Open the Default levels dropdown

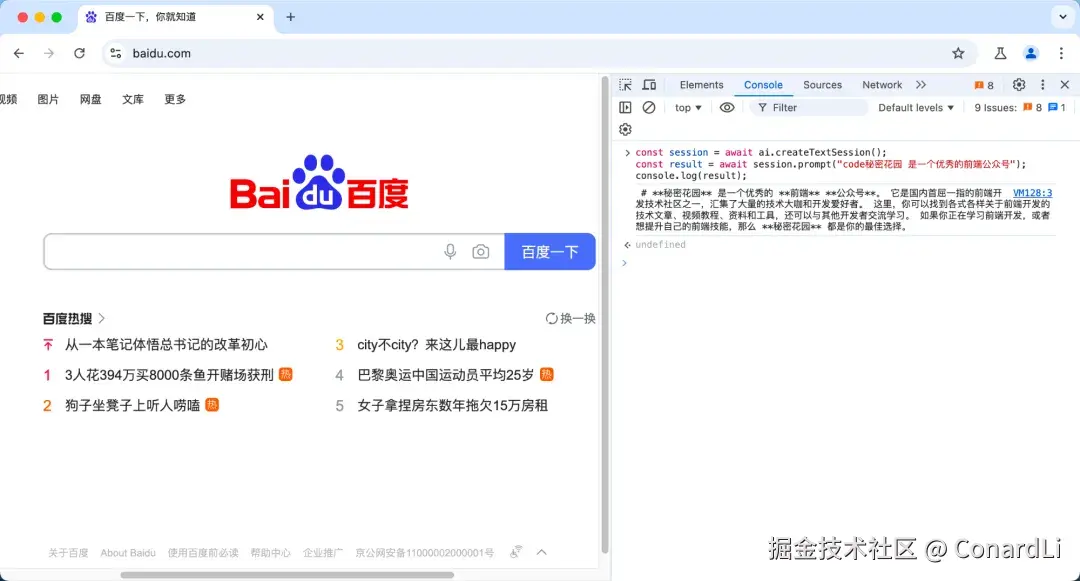coord(916,107)
